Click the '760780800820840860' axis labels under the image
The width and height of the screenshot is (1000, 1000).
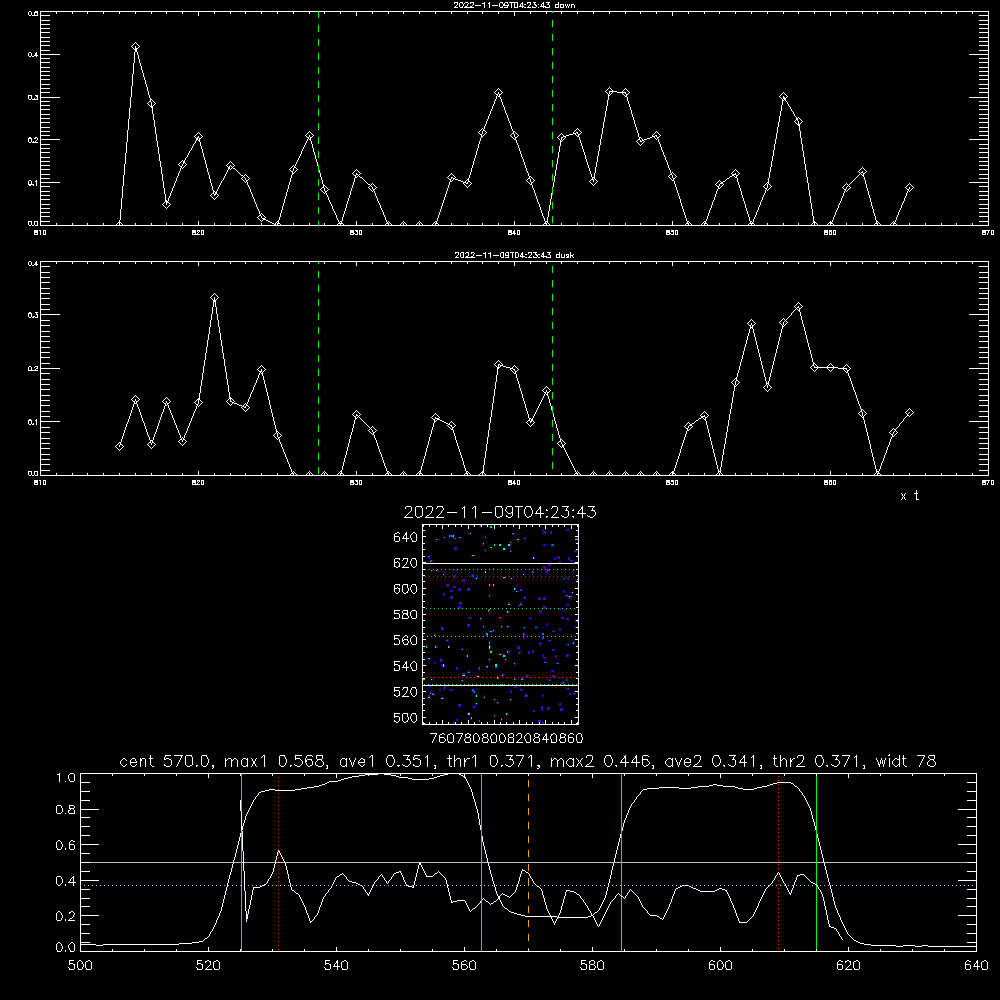click(506, 738)
